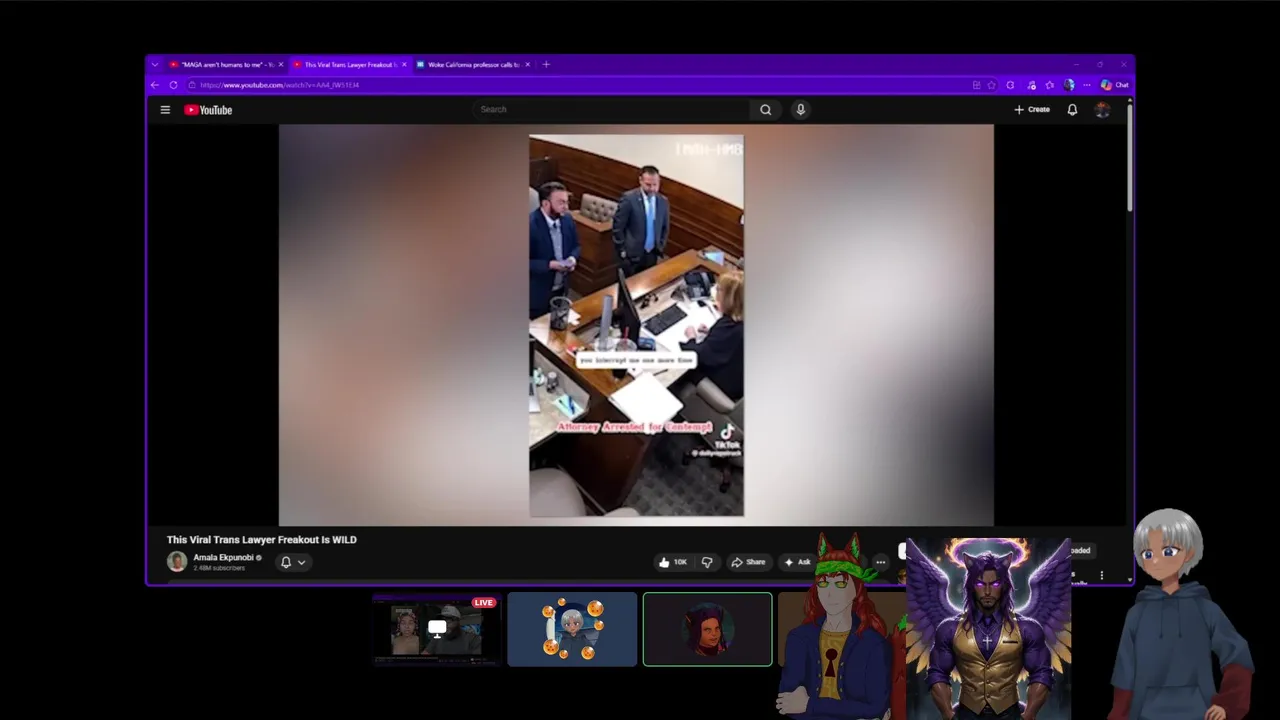This screenshot has width=1280, height=720.
Task: Reload the page with the refresh icon
Action: [x=173, y=85]
